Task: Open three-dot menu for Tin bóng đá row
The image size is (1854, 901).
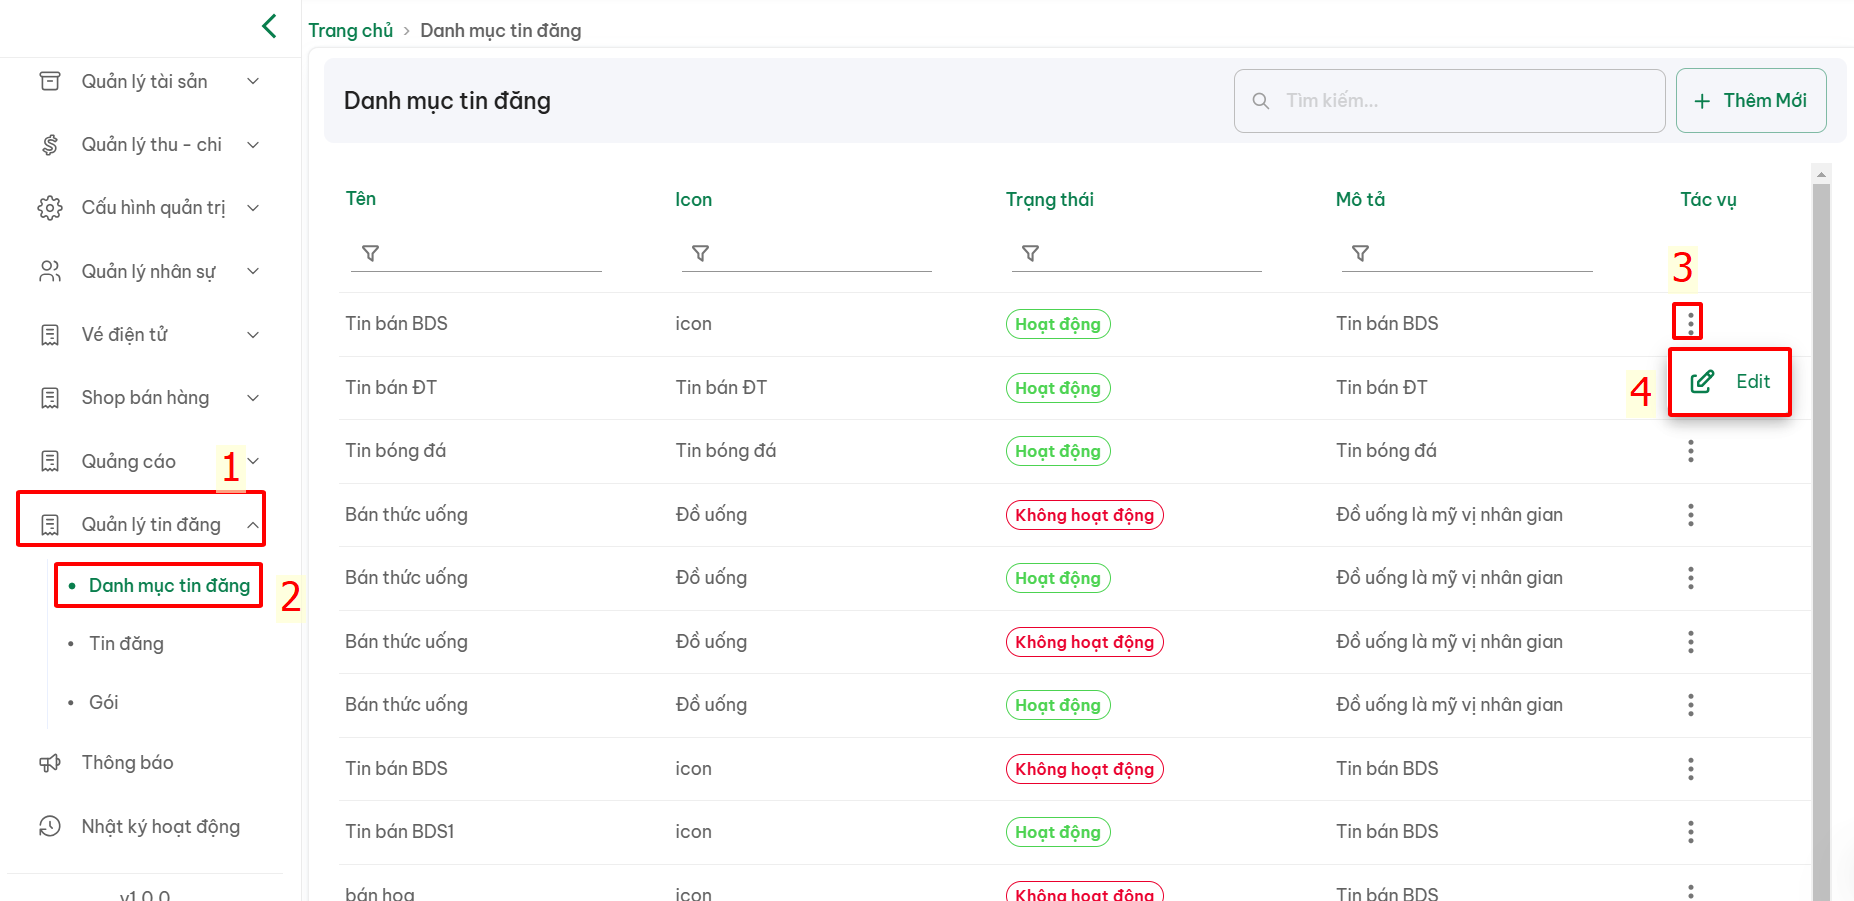Action: 1690,451
